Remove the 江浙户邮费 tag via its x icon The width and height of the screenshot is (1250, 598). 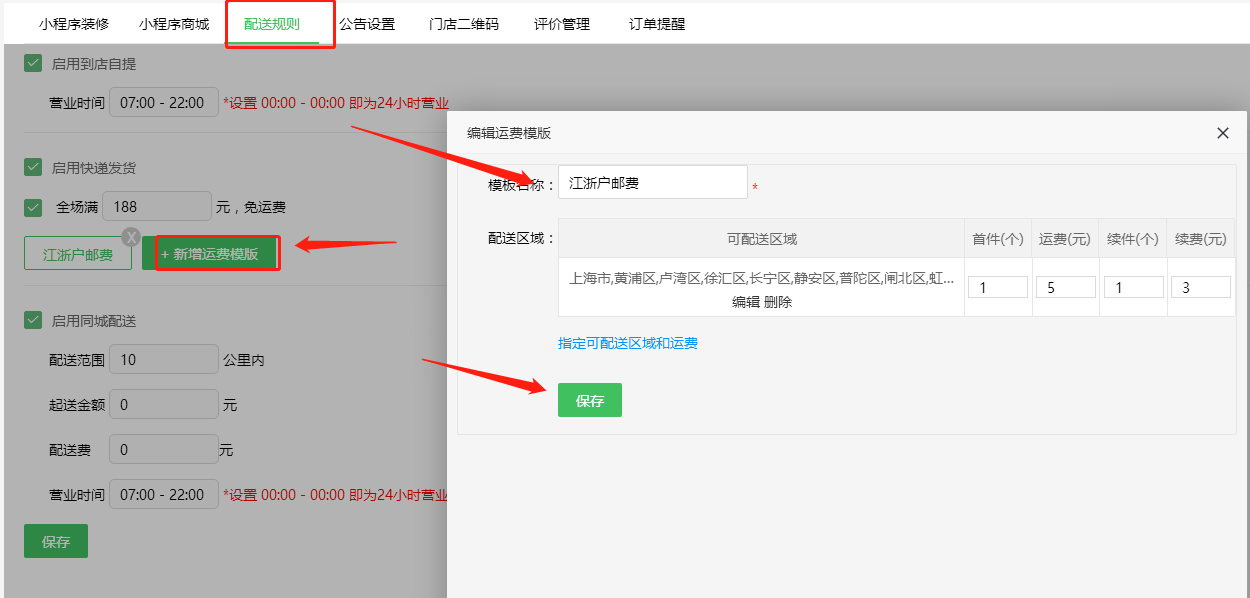pyautogui.click(x=129, y=237)
